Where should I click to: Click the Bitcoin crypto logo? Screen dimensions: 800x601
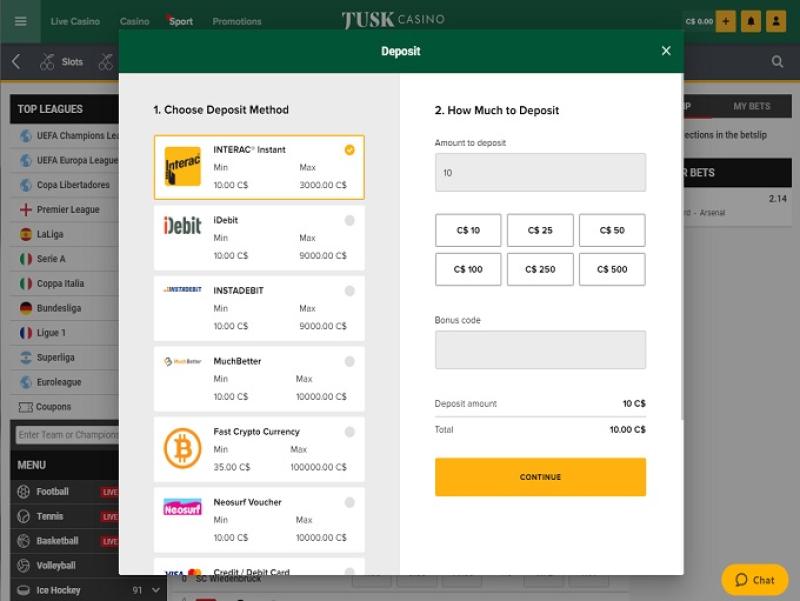click(183, 448)
